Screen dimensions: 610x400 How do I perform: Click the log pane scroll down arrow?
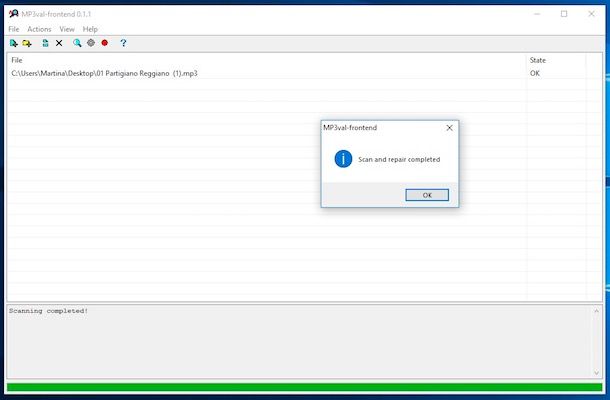click(x=596, y=373)
